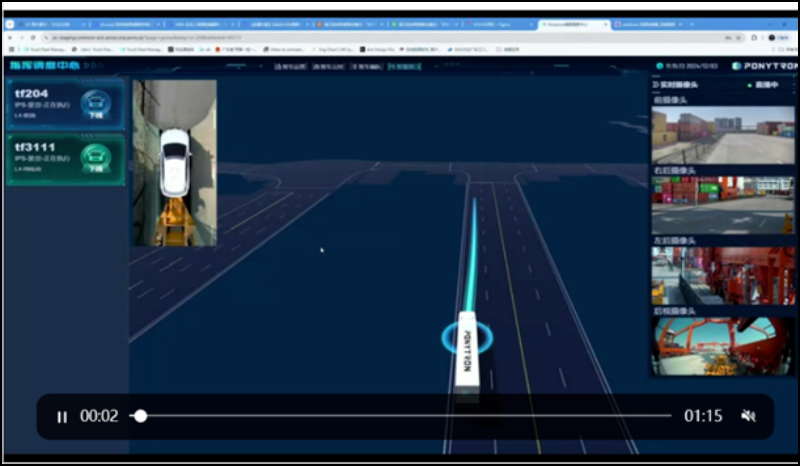This screenshot has height=466, width=800.
Task: Click the browser back arrow
Action: pos(11,36)
